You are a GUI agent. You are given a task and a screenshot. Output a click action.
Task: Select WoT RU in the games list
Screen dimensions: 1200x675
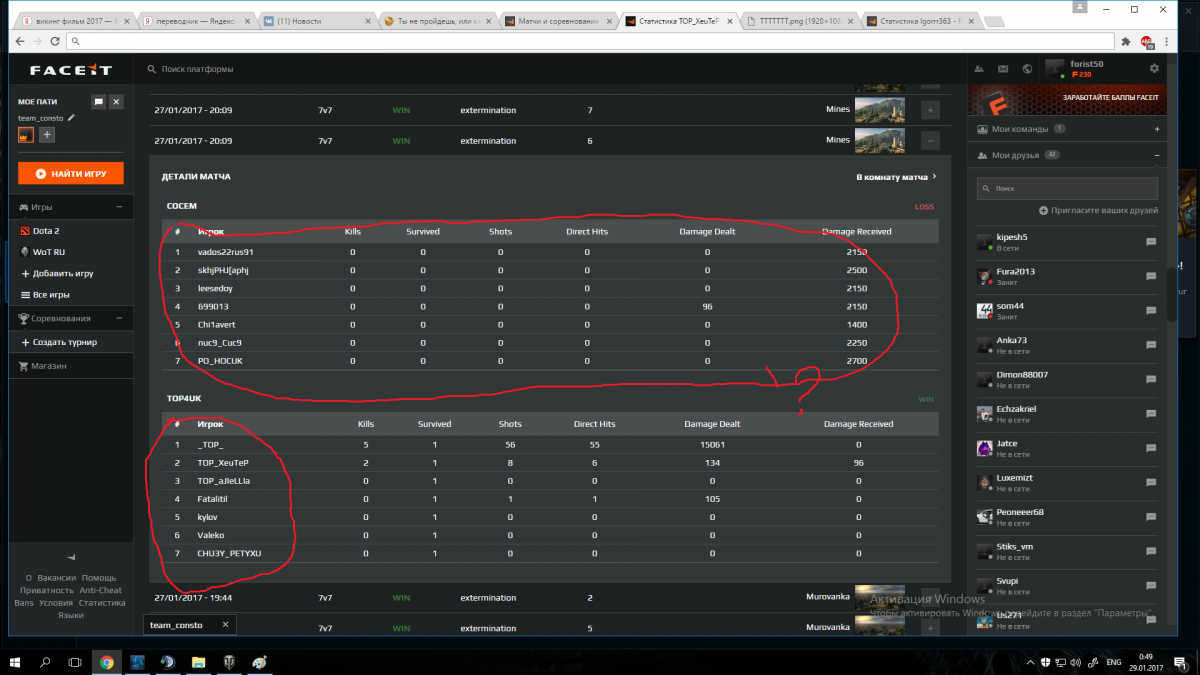click(49, 252)
